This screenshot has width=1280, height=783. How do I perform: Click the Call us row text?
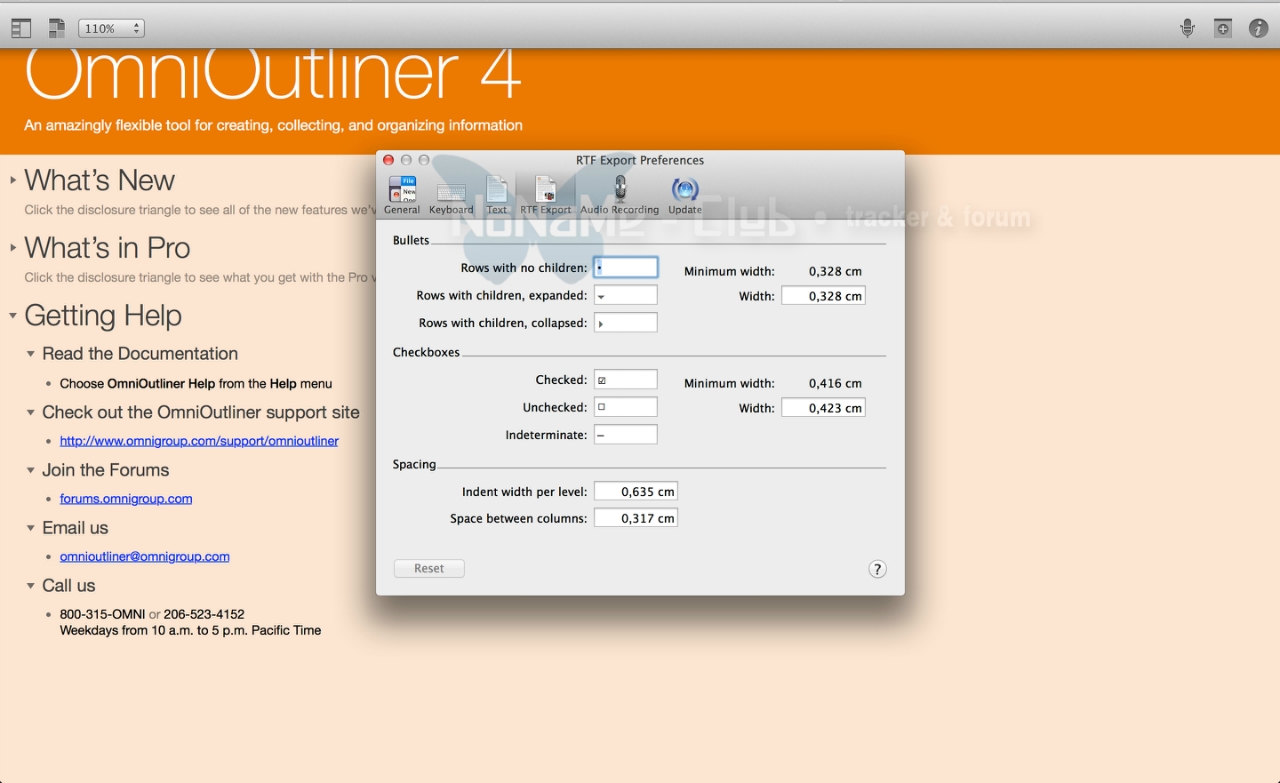69,586
